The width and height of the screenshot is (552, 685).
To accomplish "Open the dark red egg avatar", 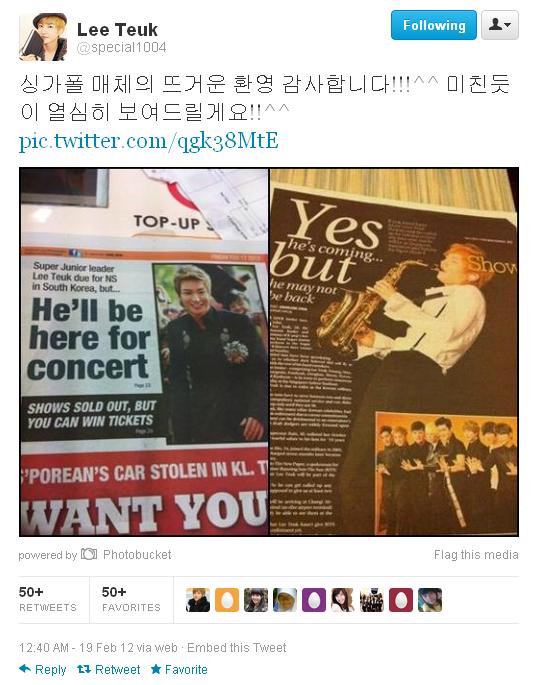I will (400, 599).
